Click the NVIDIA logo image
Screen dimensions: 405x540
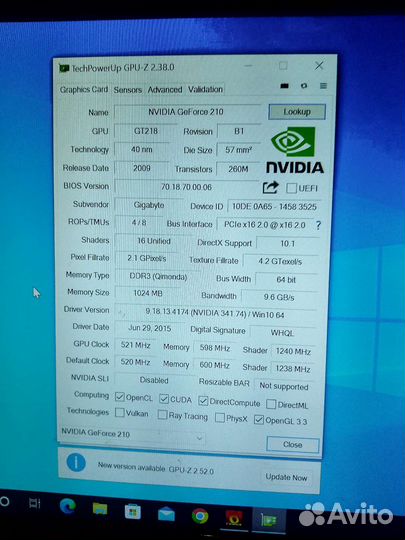294,150
